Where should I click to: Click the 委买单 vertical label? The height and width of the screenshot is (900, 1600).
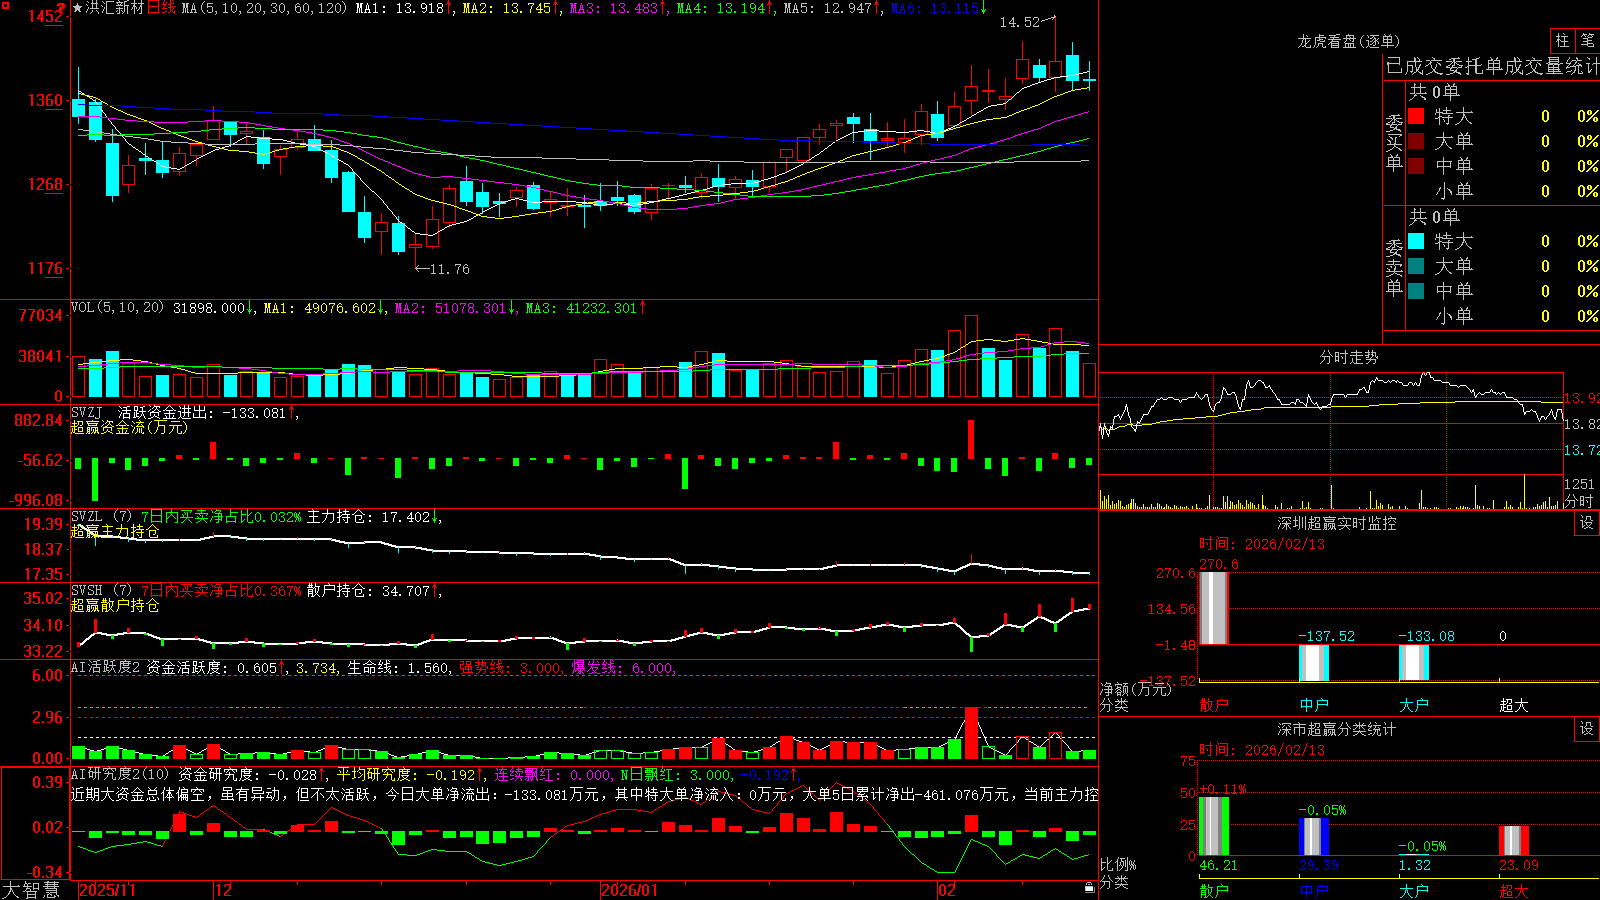click(1394, 142)
